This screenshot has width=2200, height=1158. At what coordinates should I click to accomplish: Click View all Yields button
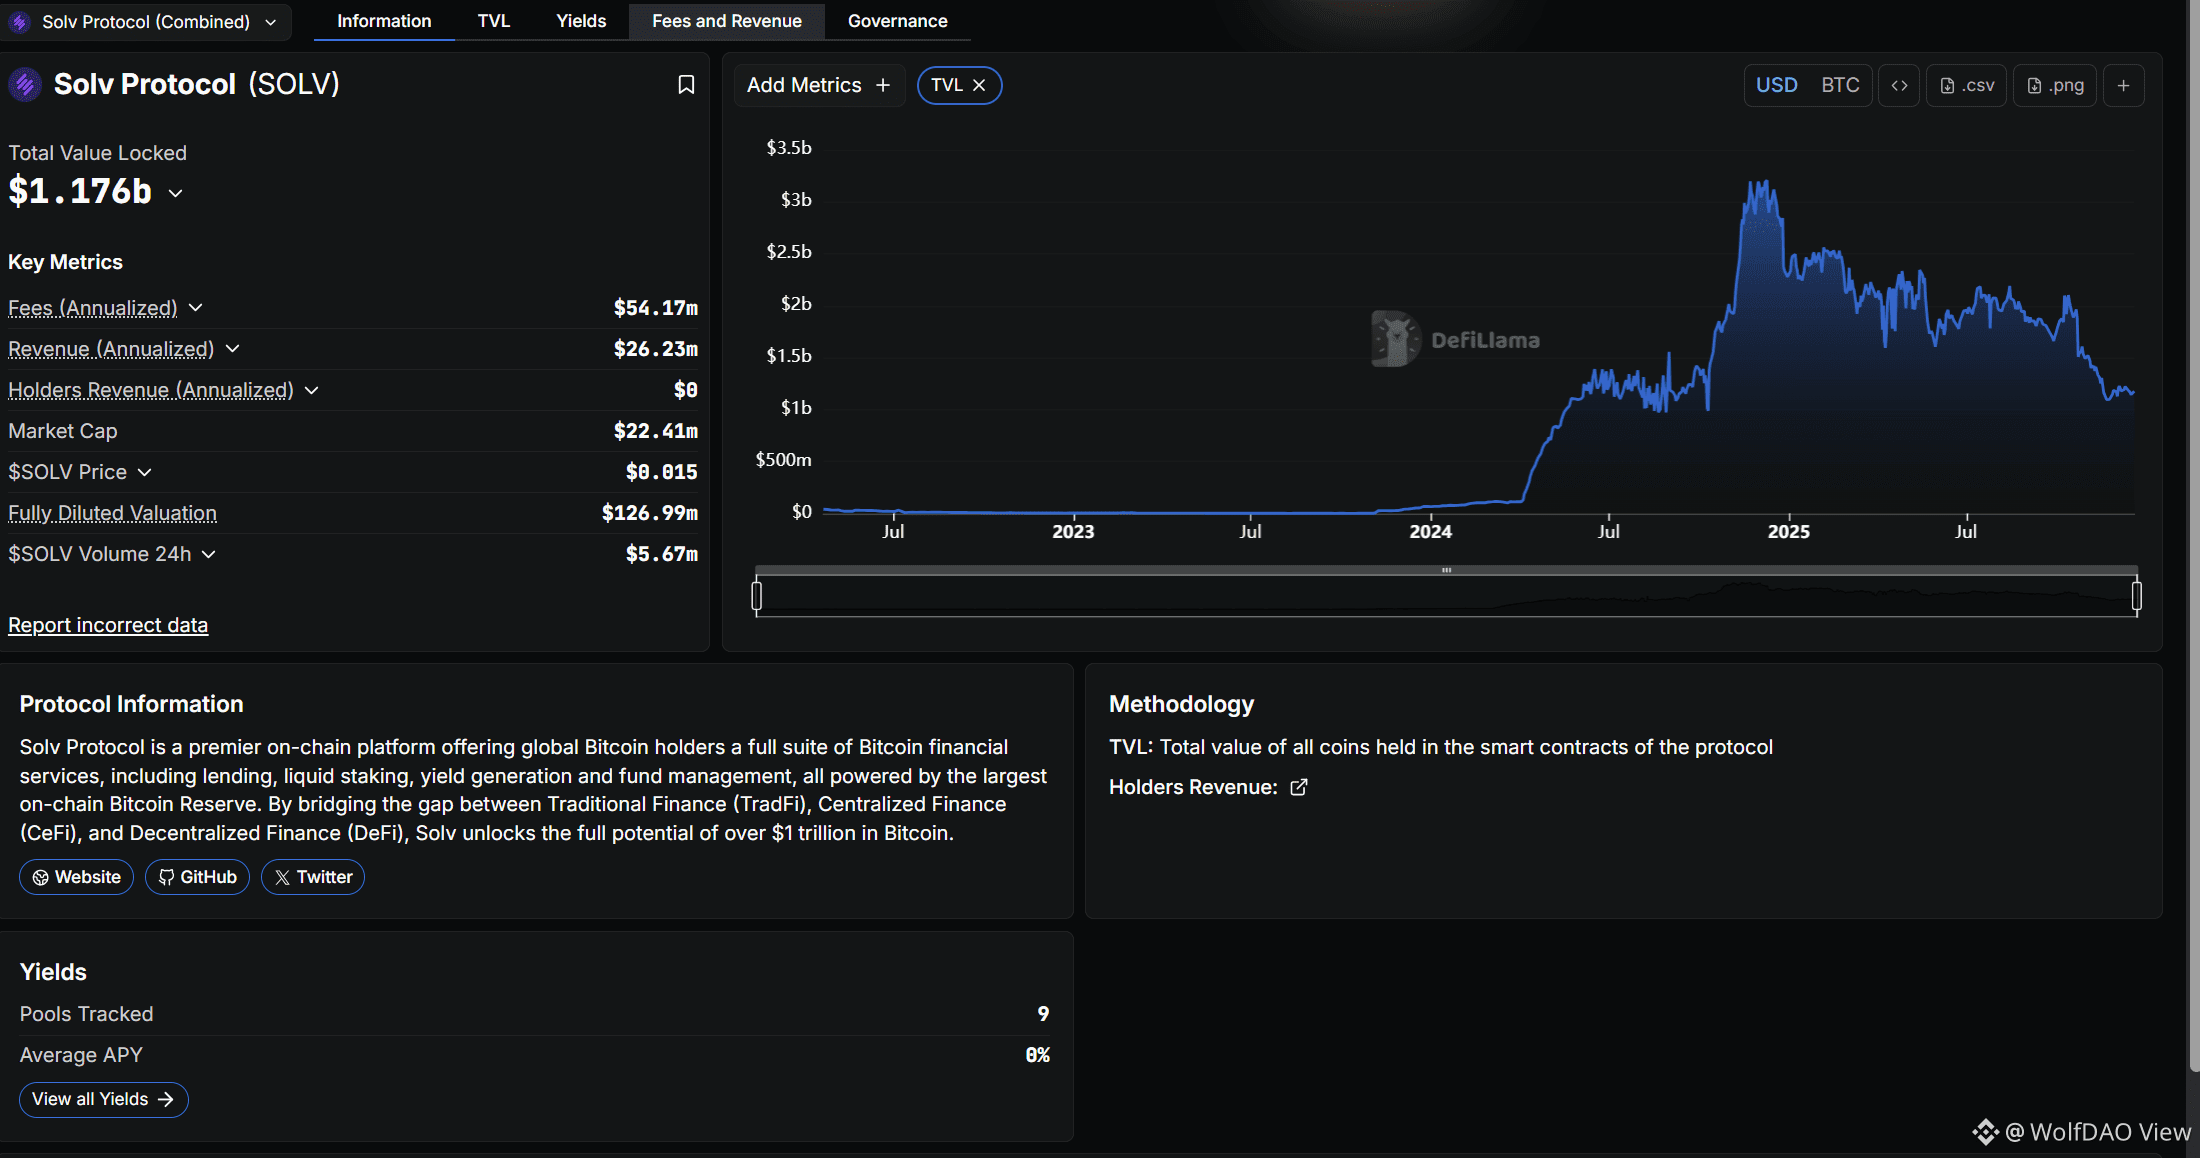click(x=103, y=1099)
